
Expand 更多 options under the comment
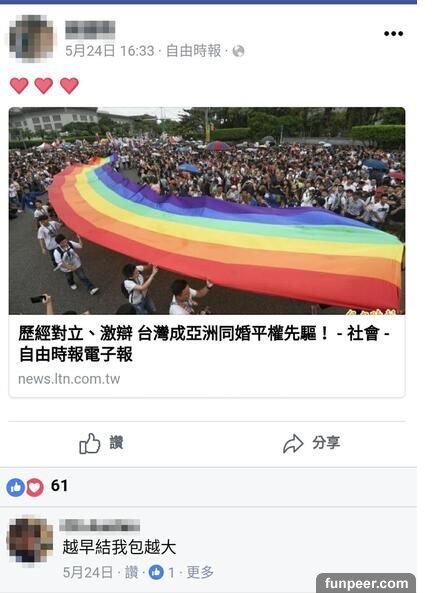click(200, 572)
